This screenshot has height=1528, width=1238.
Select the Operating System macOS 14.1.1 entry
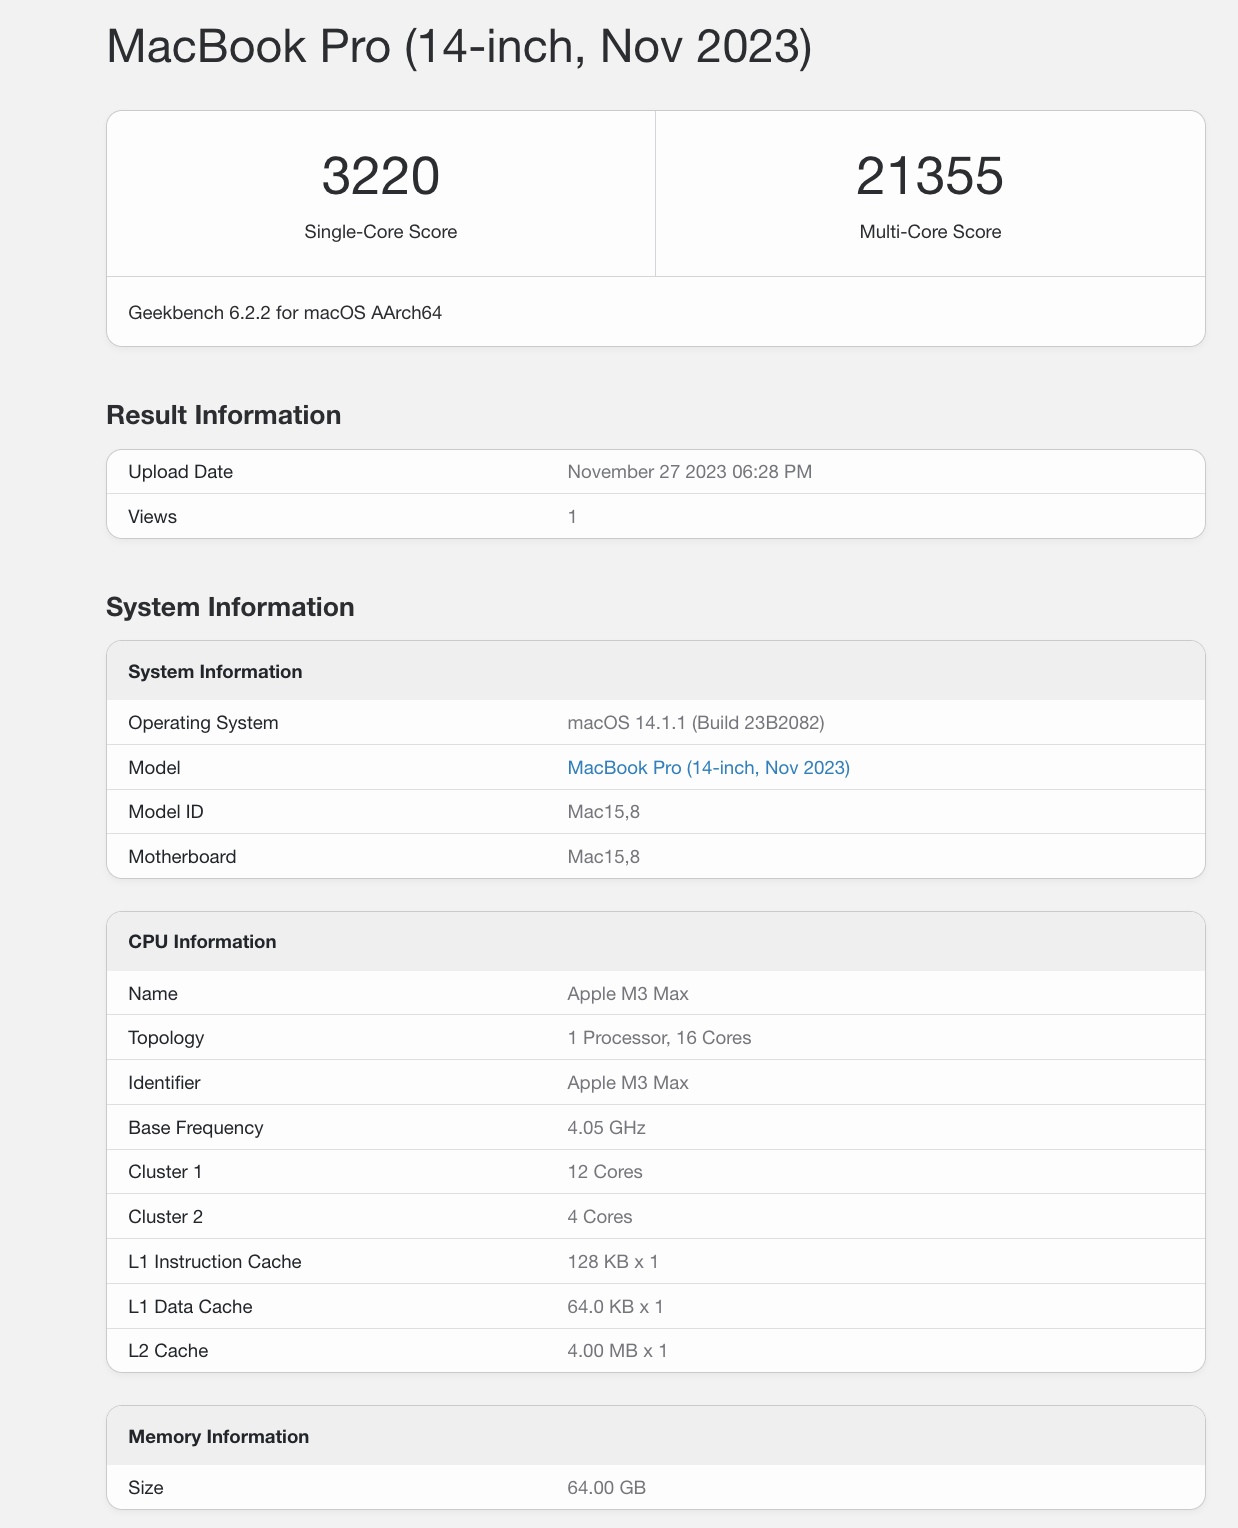(x=697, y=722)
